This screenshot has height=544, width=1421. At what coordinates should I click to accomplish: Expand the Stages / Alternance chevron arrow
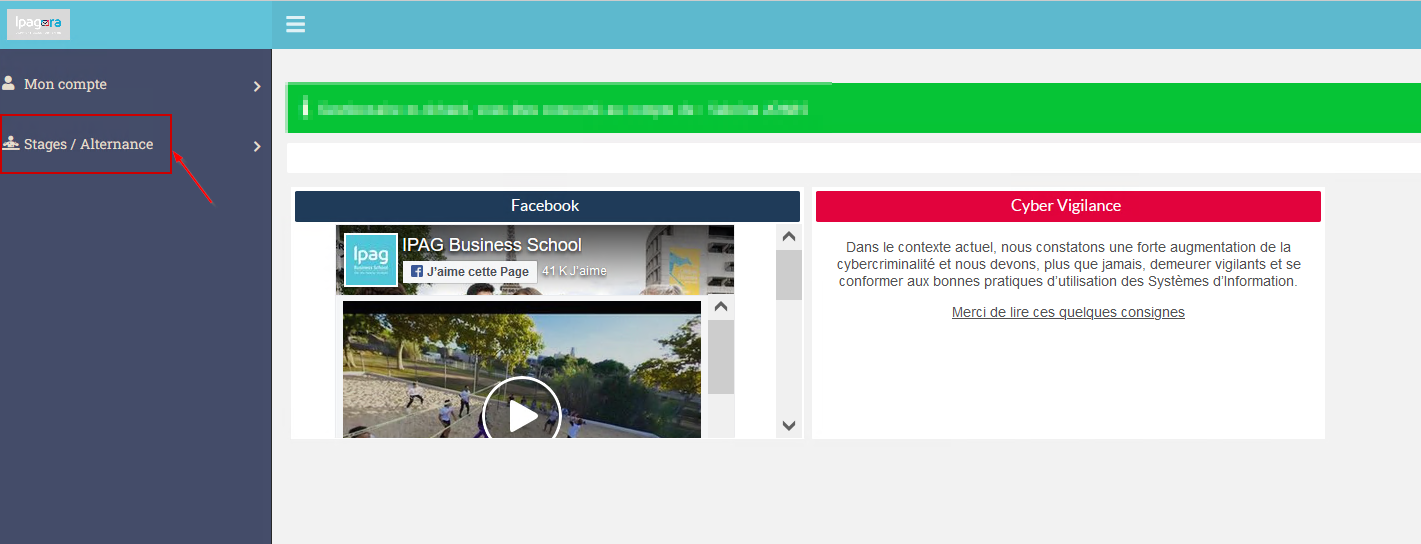257,147
